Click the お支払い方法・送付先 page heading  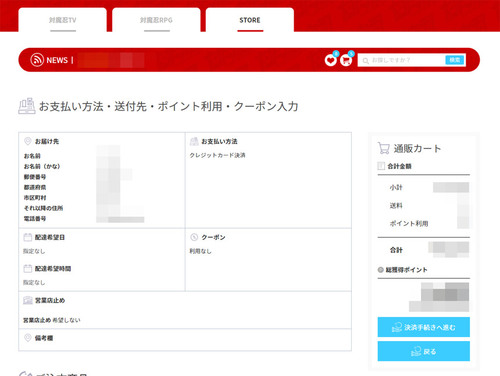coord(169,106)
